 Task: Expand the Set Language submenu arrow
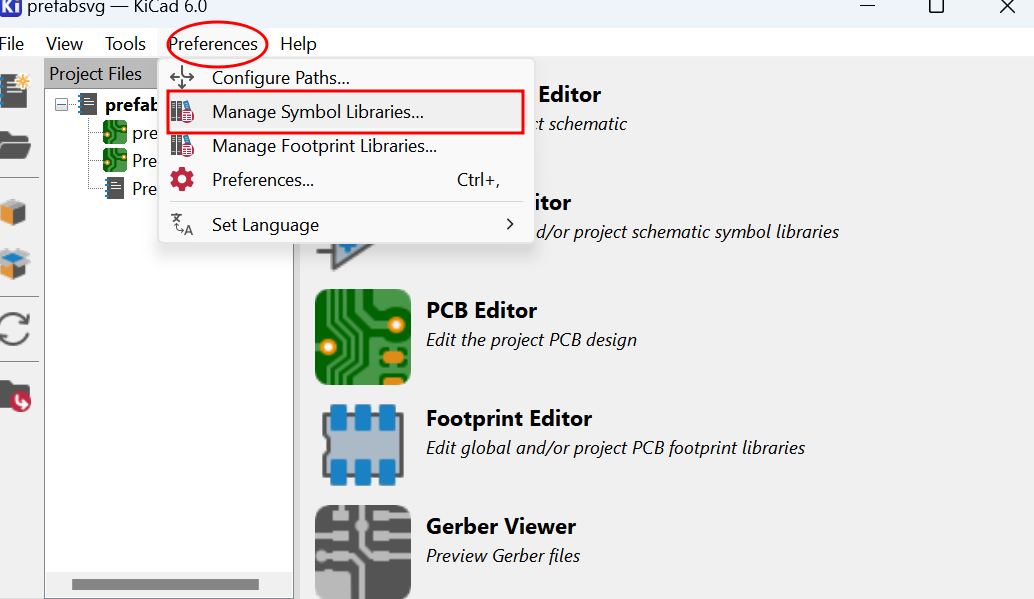(x=510, y=224)
